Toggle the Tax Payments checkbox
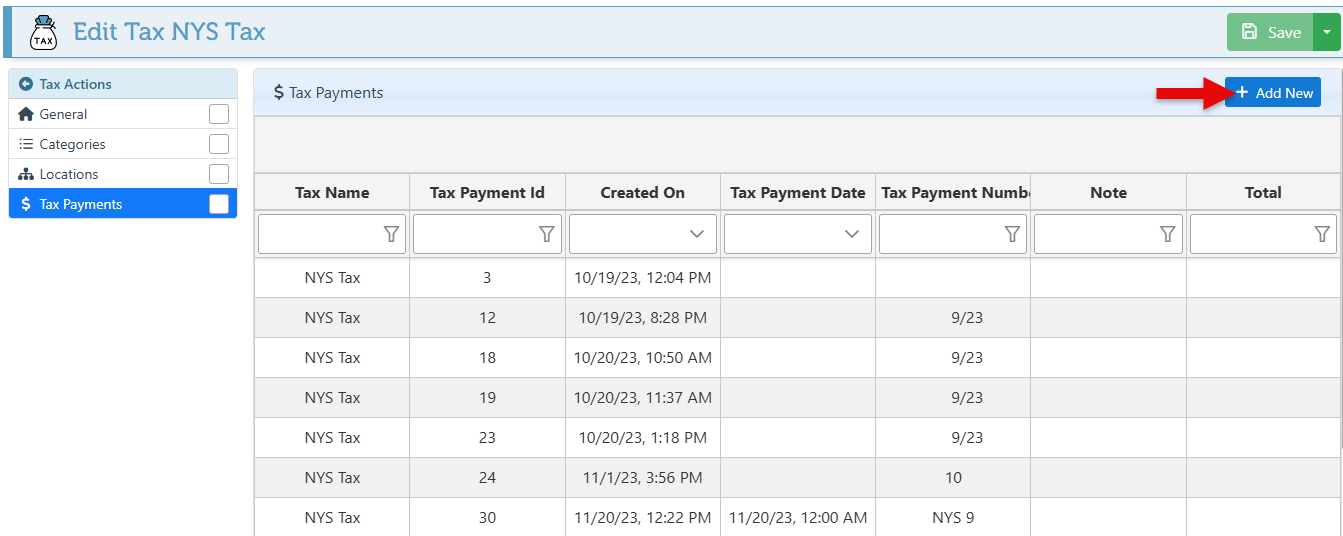The image size is (1343, 536). (219, 204)
